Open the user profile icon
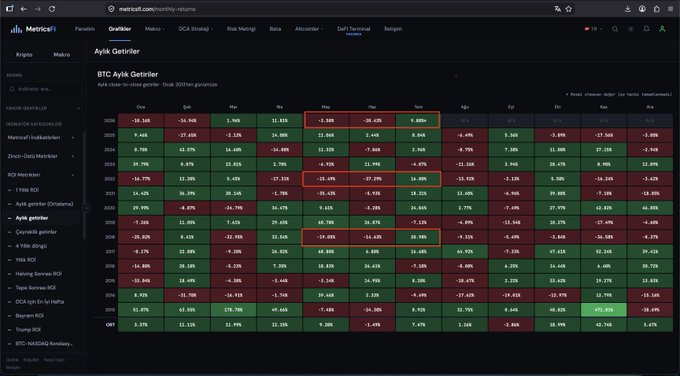This screenshot has height=376, width=680. 662,29
